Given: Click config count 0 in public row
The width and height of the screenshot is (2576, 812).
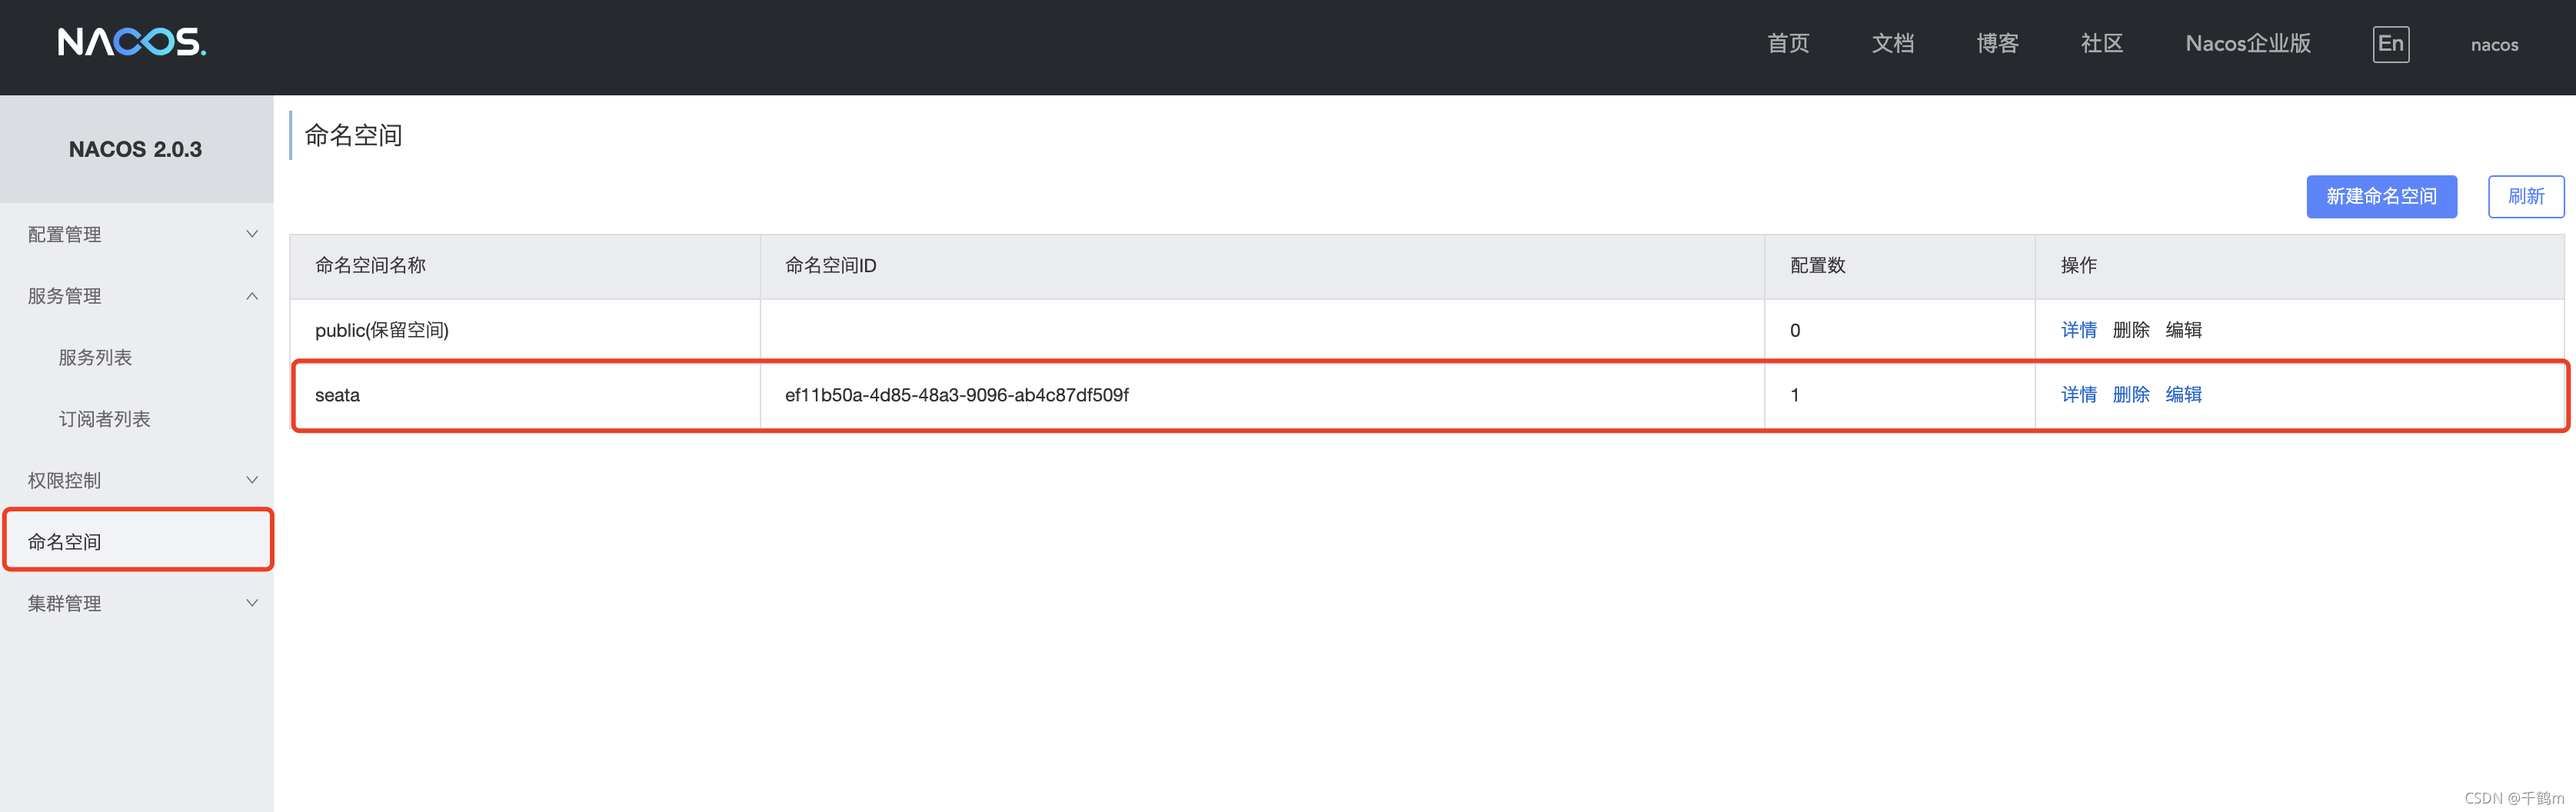Looking at the screenshot, I should (1794, 330).
